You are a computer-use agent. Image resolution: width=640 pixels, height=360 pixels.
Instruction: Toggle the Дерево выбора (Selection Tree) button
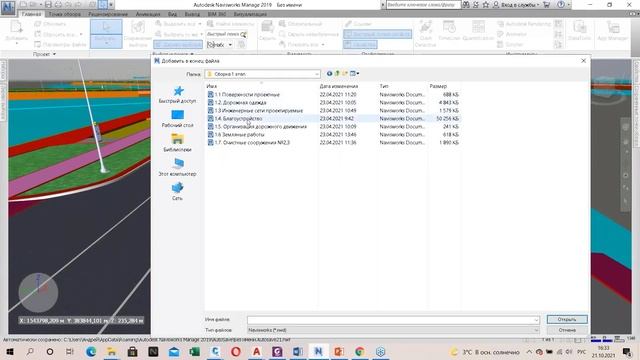(178, 44)
